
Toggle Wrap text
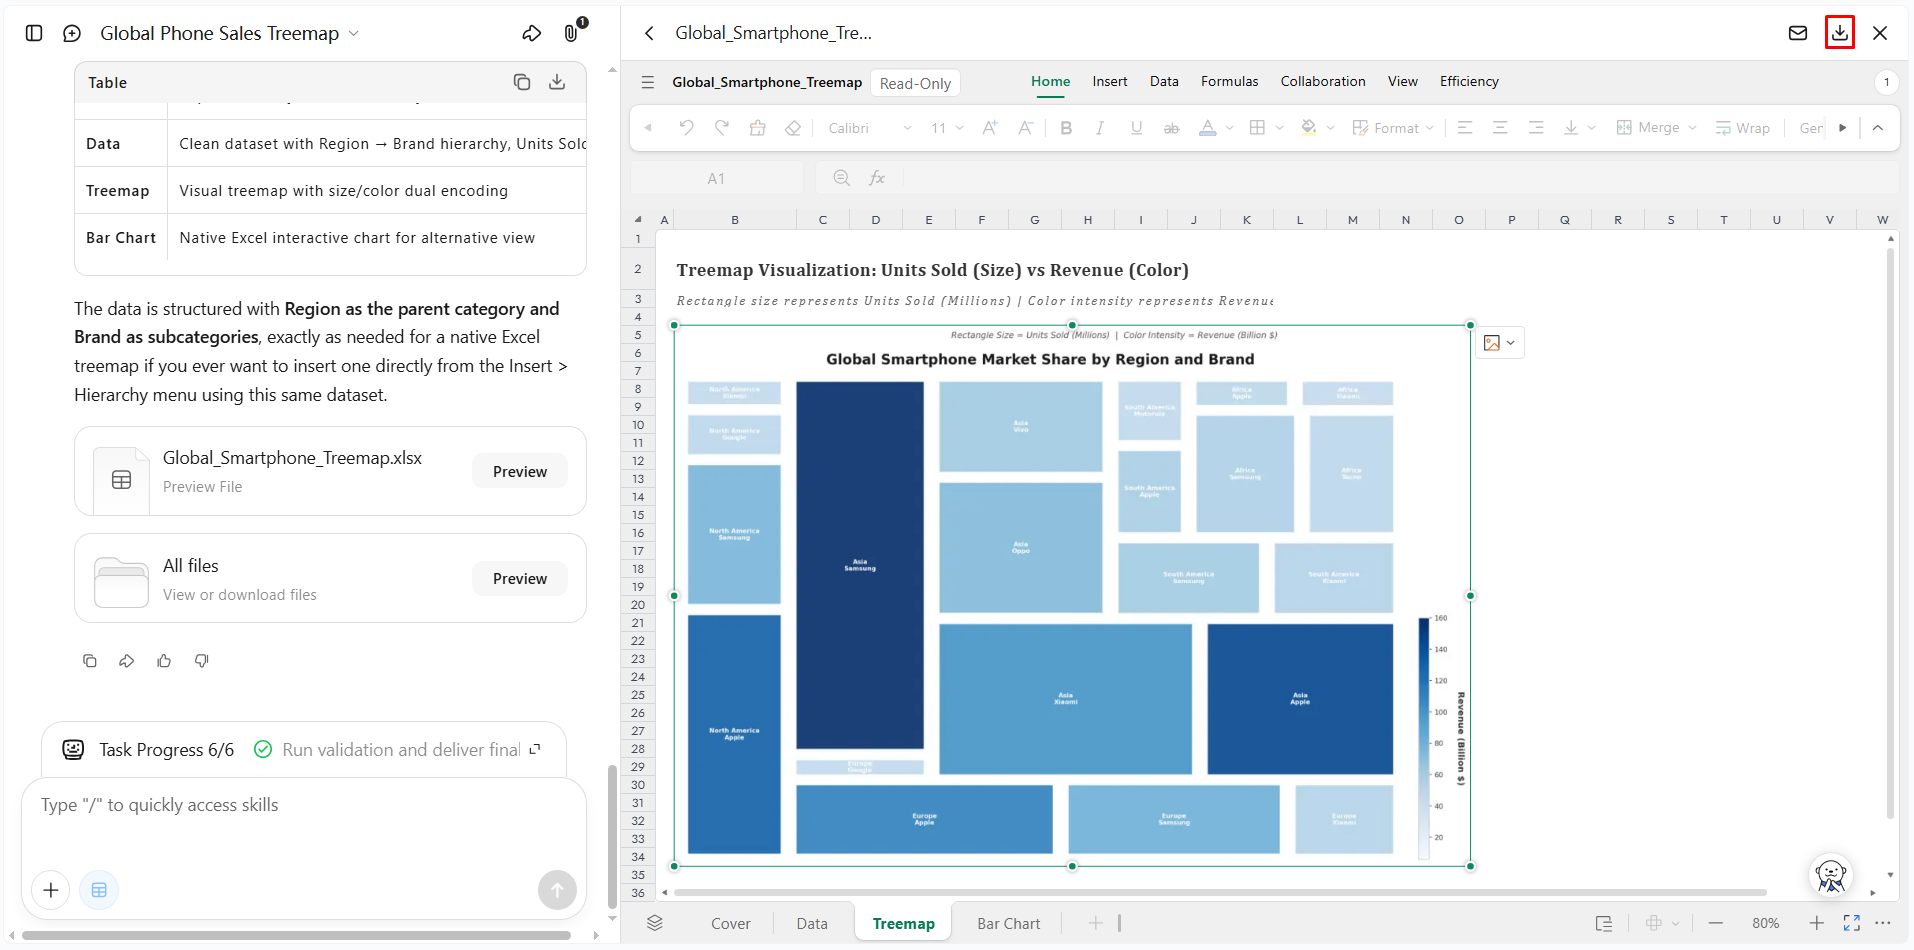1742,128
